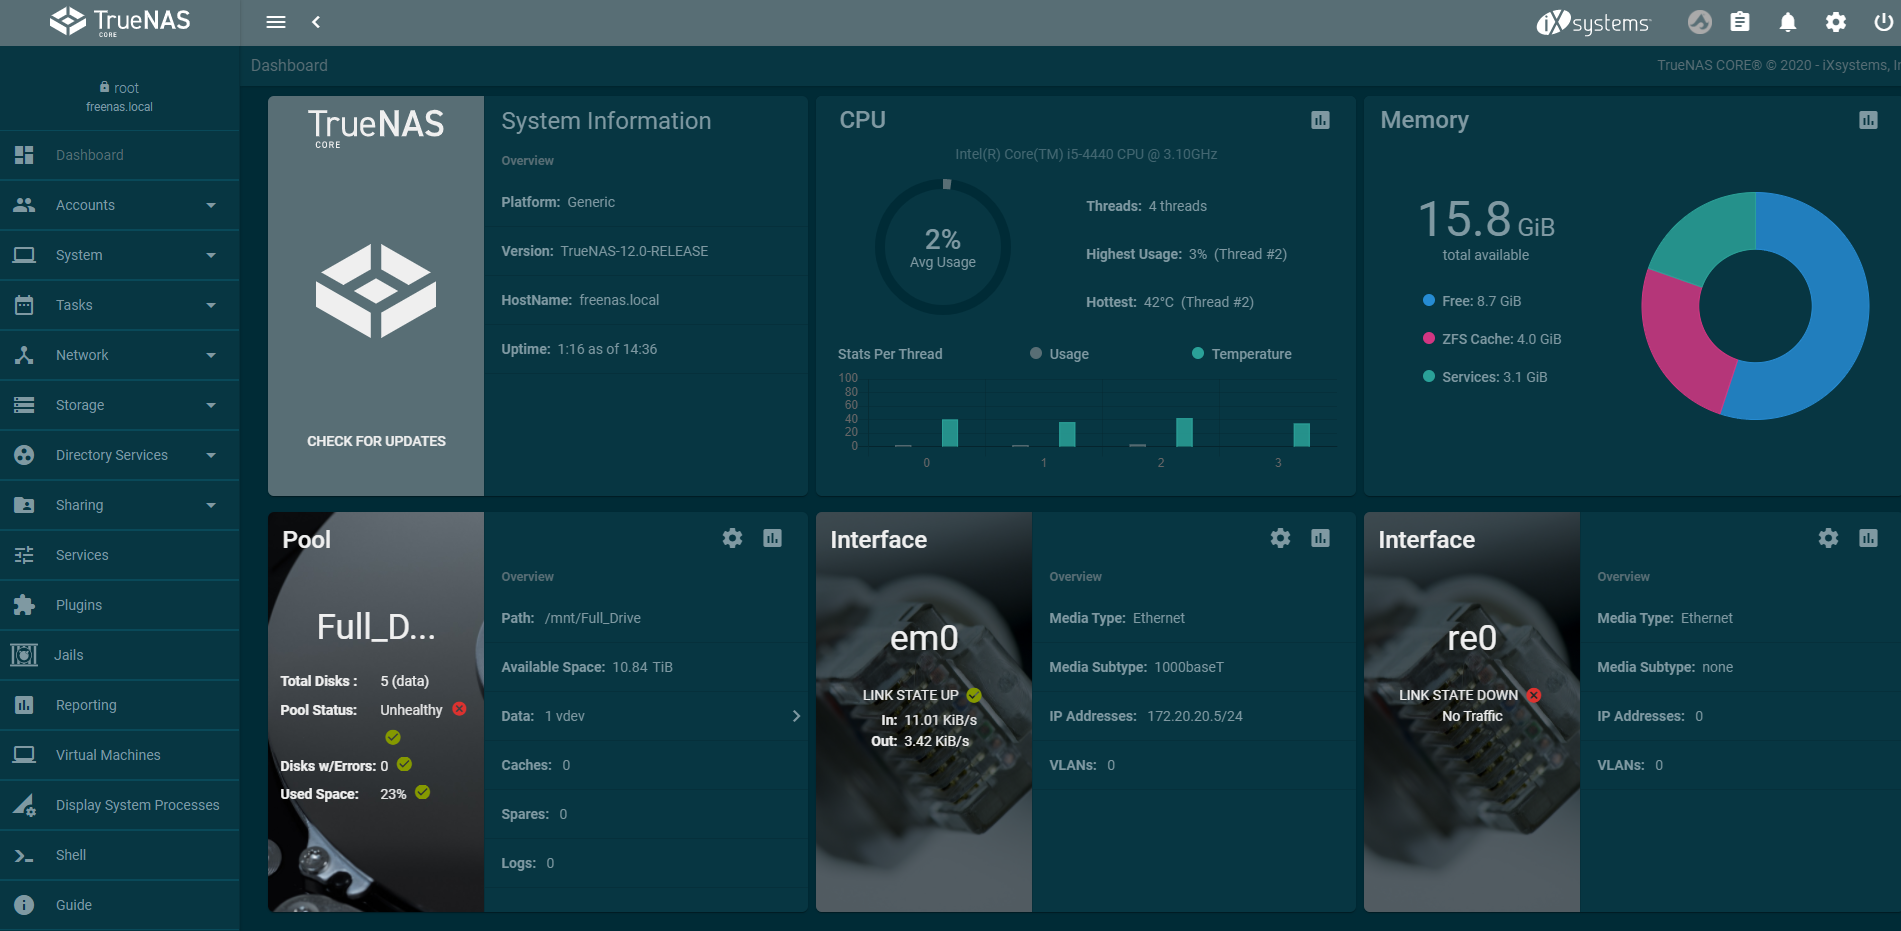Open CPU reports chart icon
1901x931 pixels.
1320,120
